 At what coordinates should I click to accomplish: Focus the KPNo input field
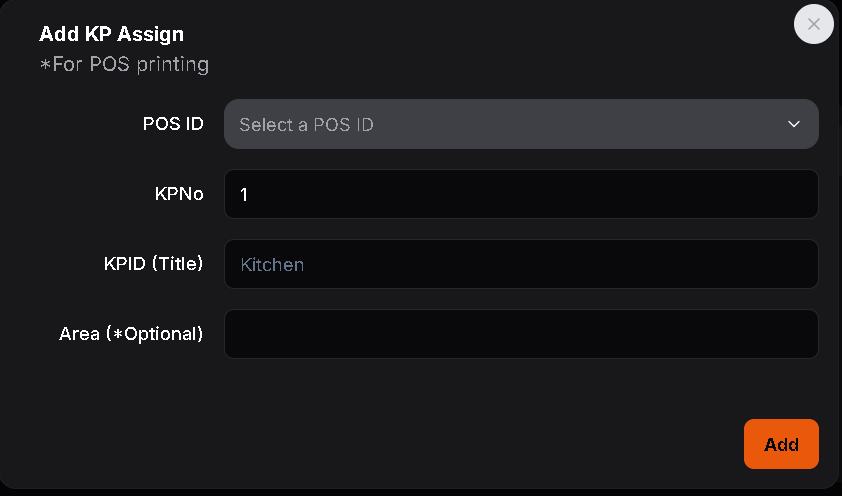click(520, 194)
